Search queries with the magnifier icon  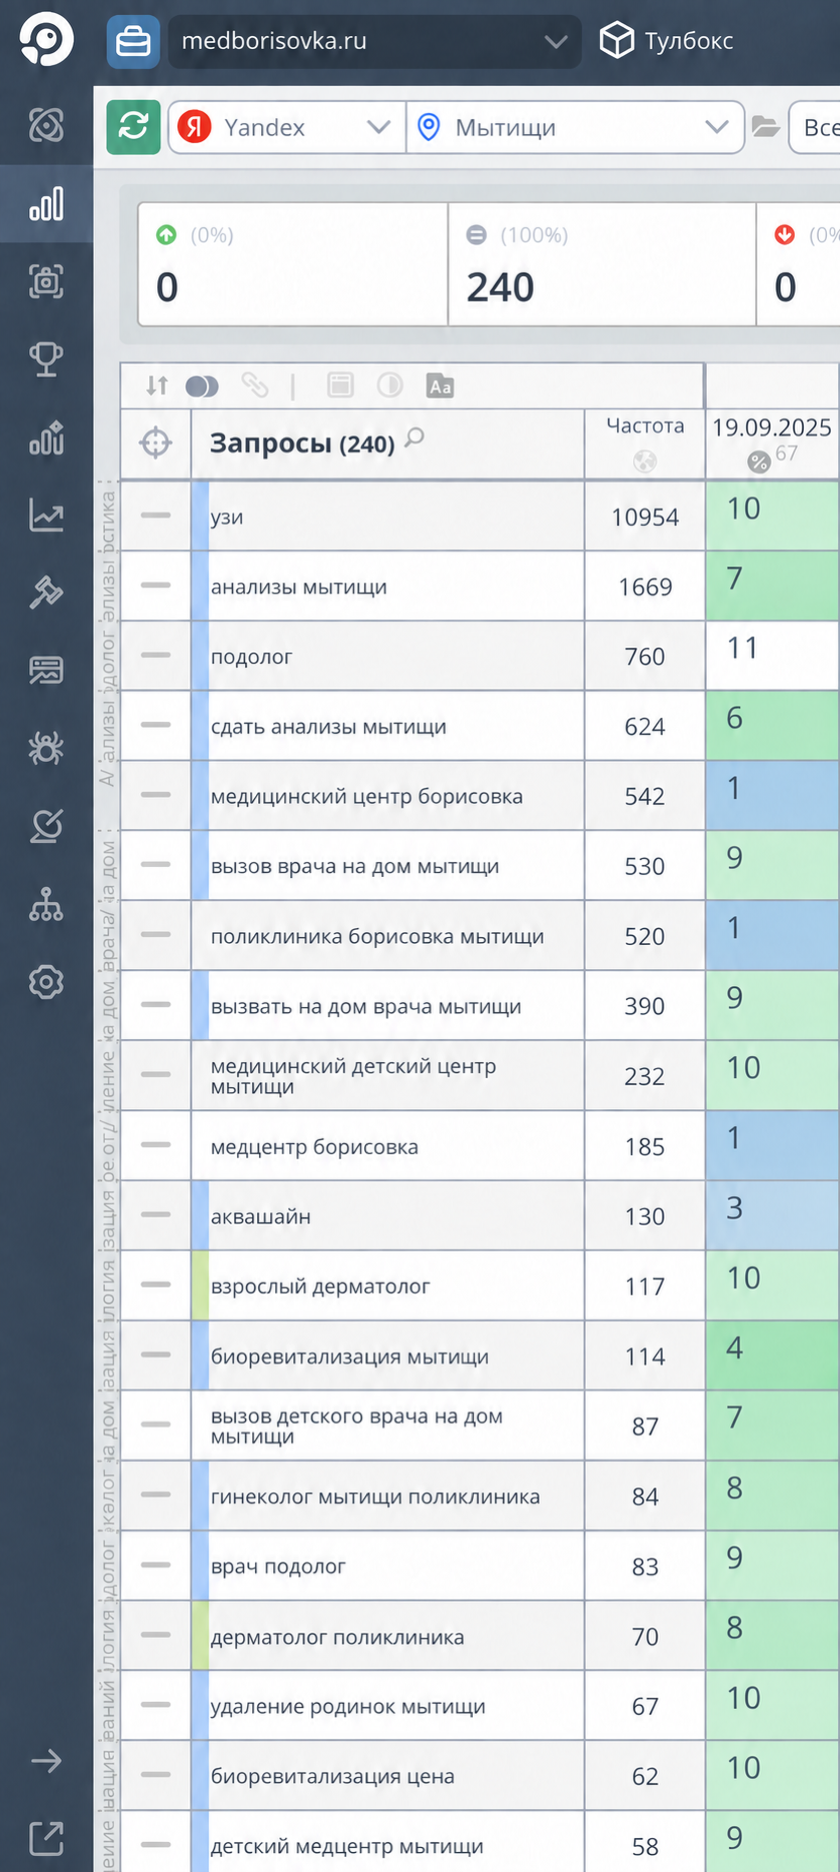[x=415, y=437]
